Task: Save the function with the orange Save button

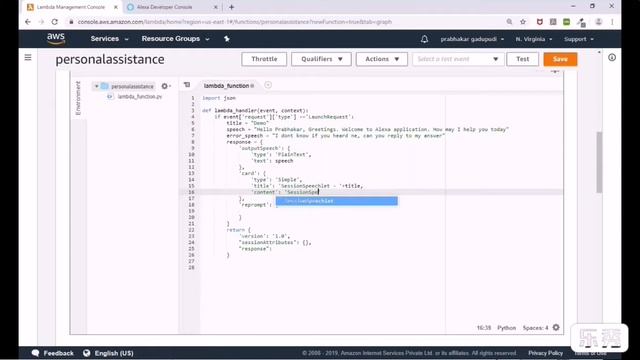Action: pyautogui.click(x=560, y=59)
